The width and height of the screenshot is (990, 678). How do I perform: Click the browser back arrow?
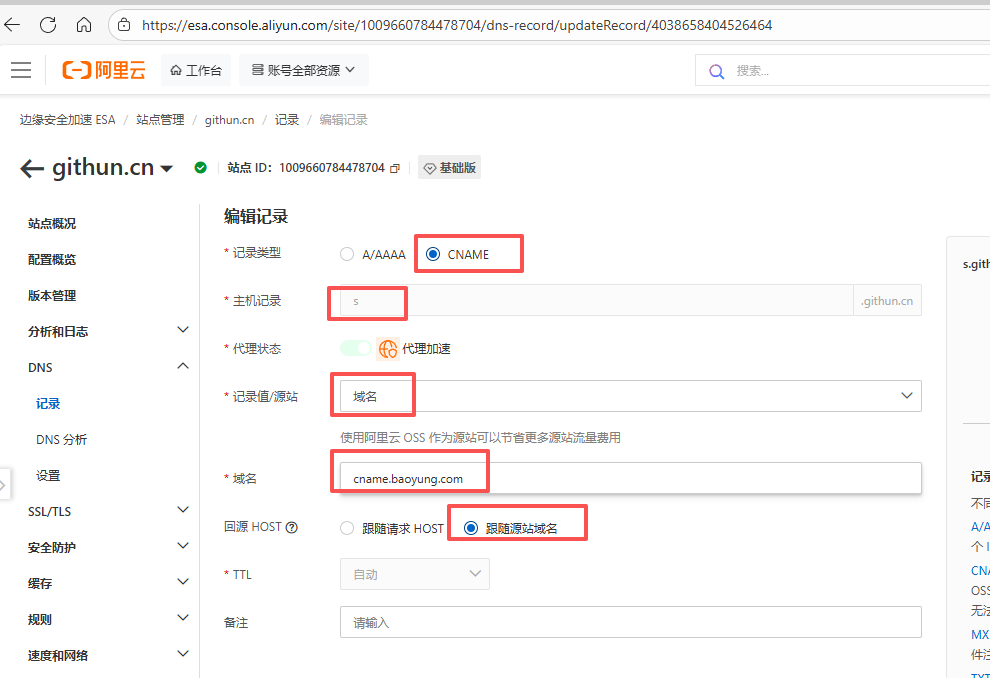[13, 25]
